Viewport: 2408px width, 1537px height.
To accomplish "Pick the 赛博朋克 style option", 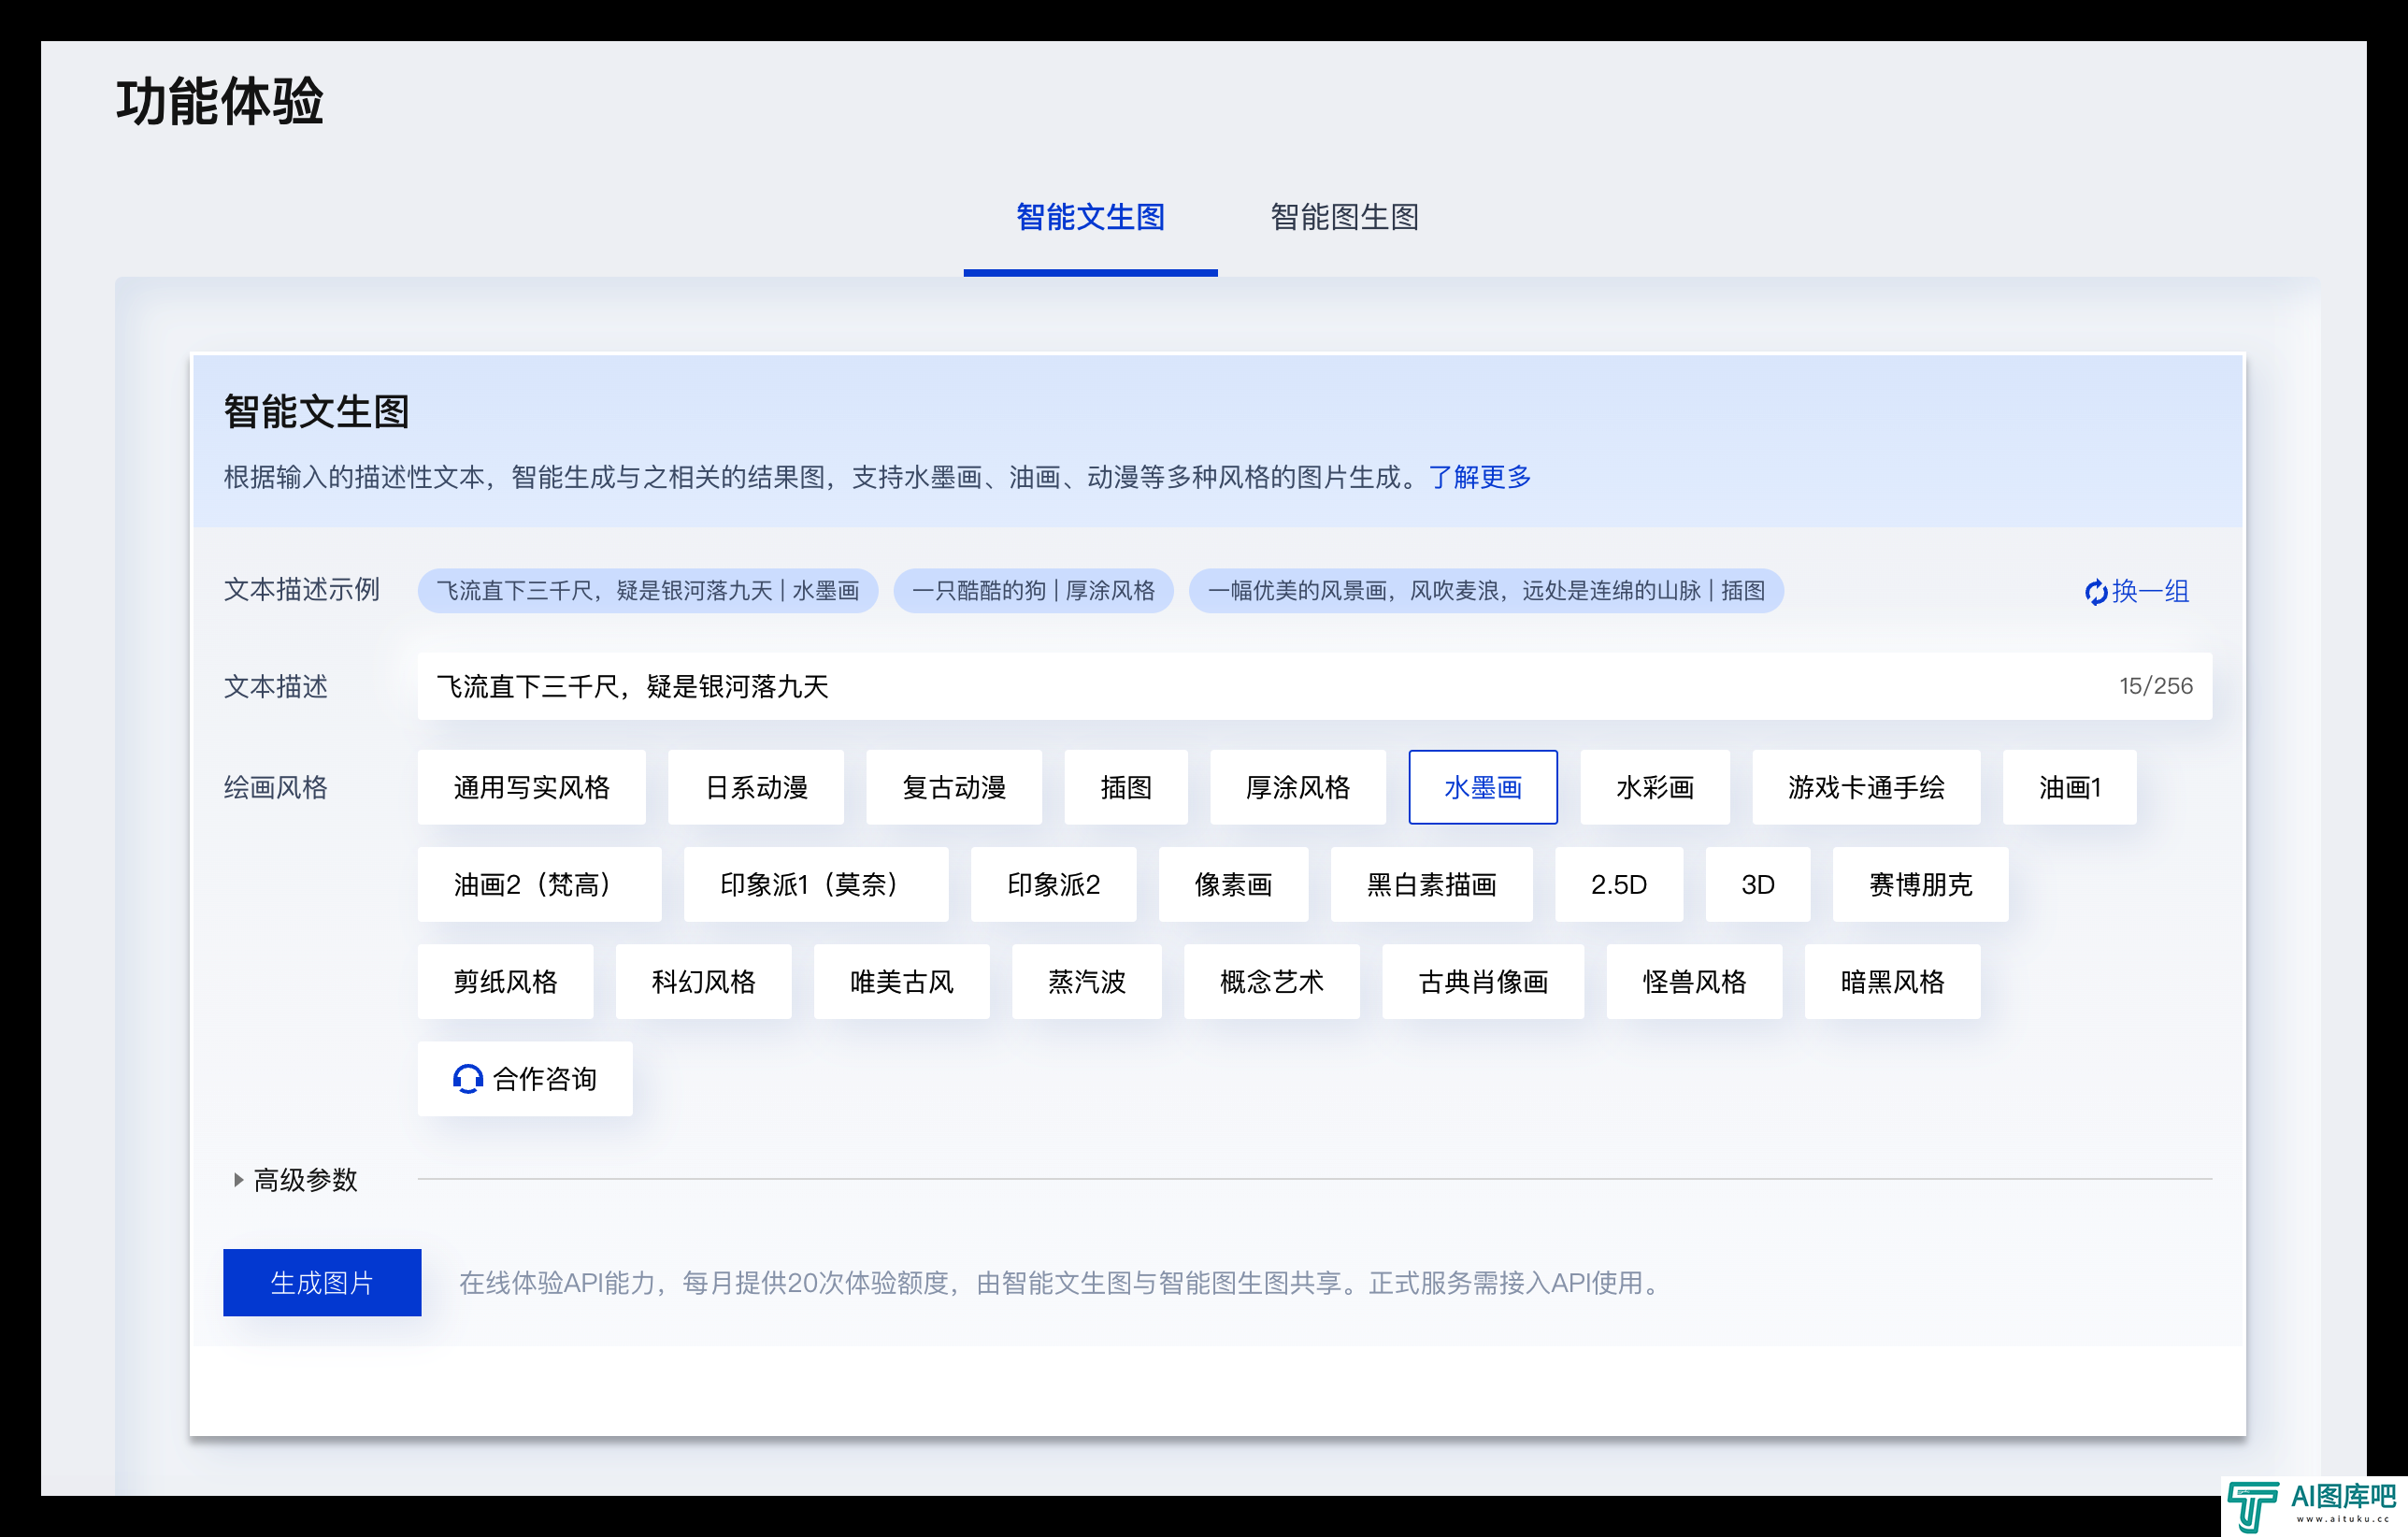I will 1919,885.
